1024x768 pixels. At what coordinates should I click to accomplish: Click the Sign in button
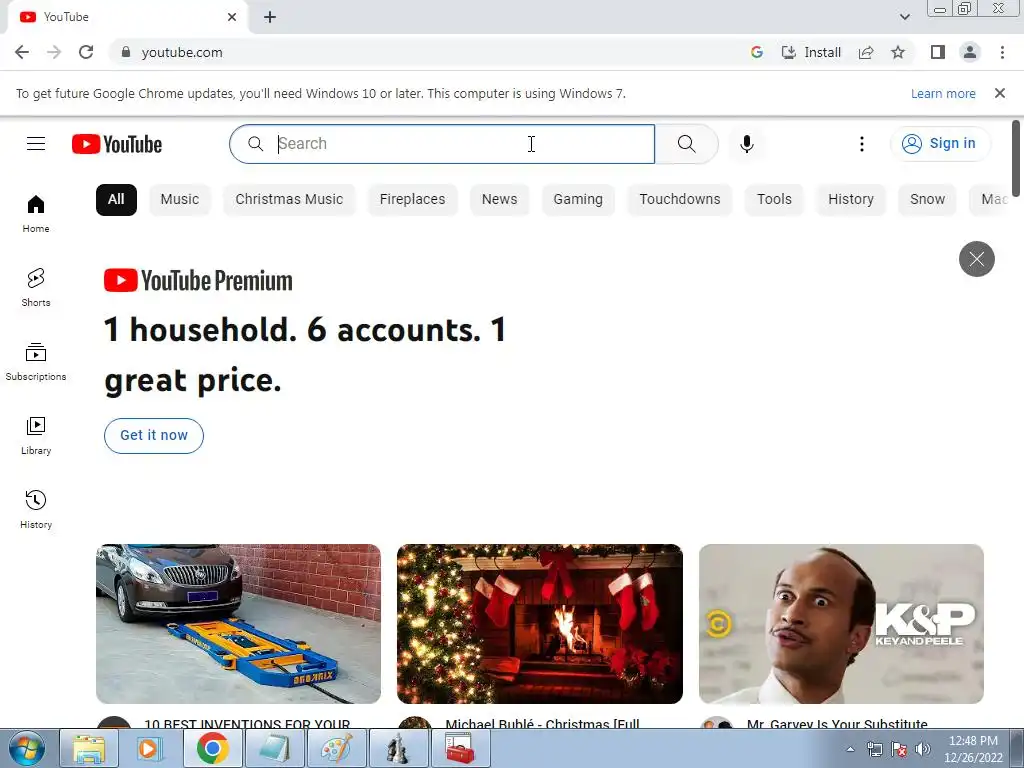click(x=940, y=144)
